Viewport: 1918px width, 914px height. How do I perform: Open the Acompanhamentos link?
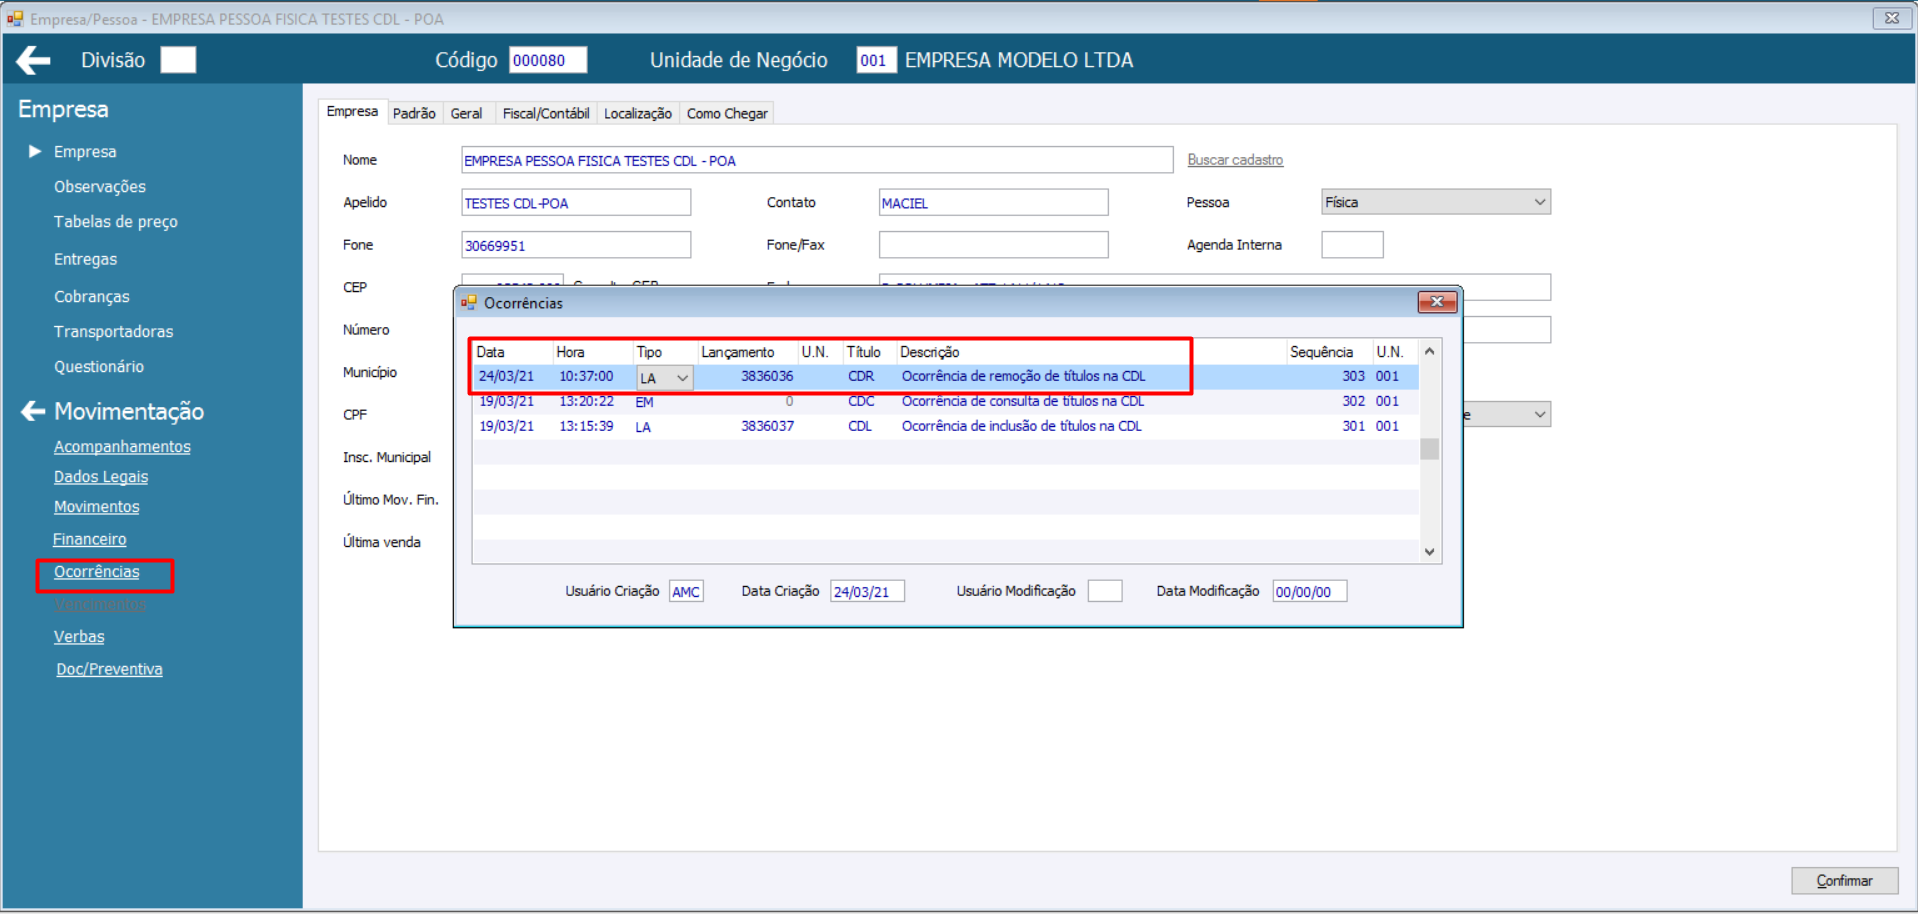point(122,447)
